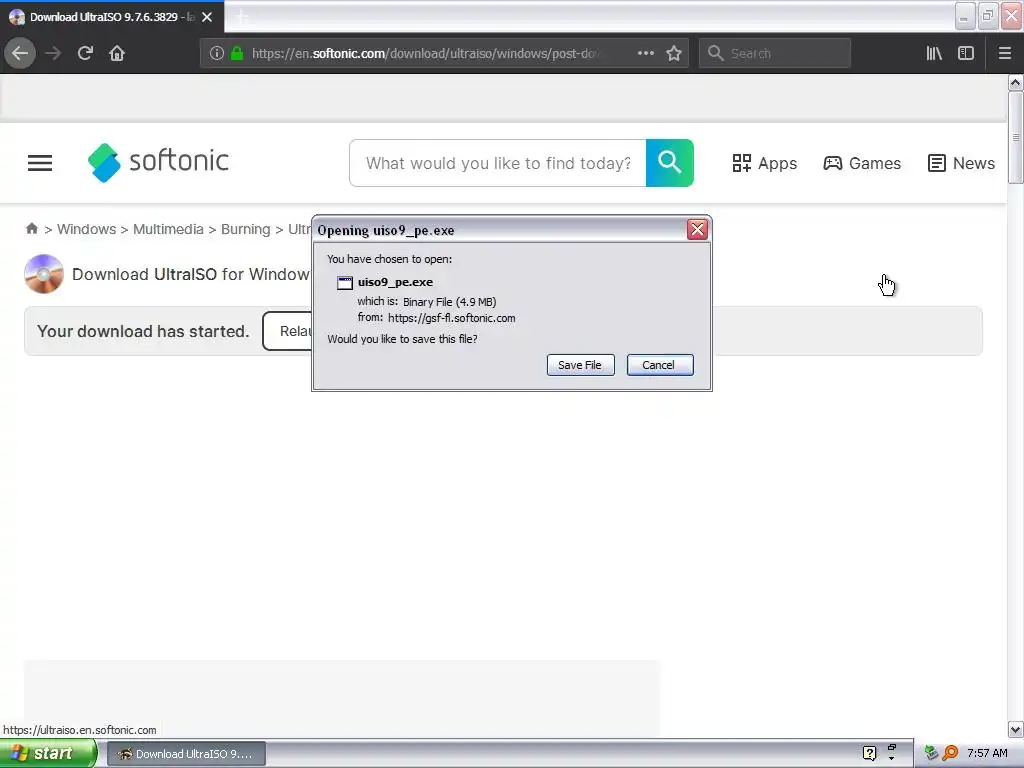Screen dimensions: 1024x768
Task: Click the 7:57 AM clock
Action: pos(987,753)
